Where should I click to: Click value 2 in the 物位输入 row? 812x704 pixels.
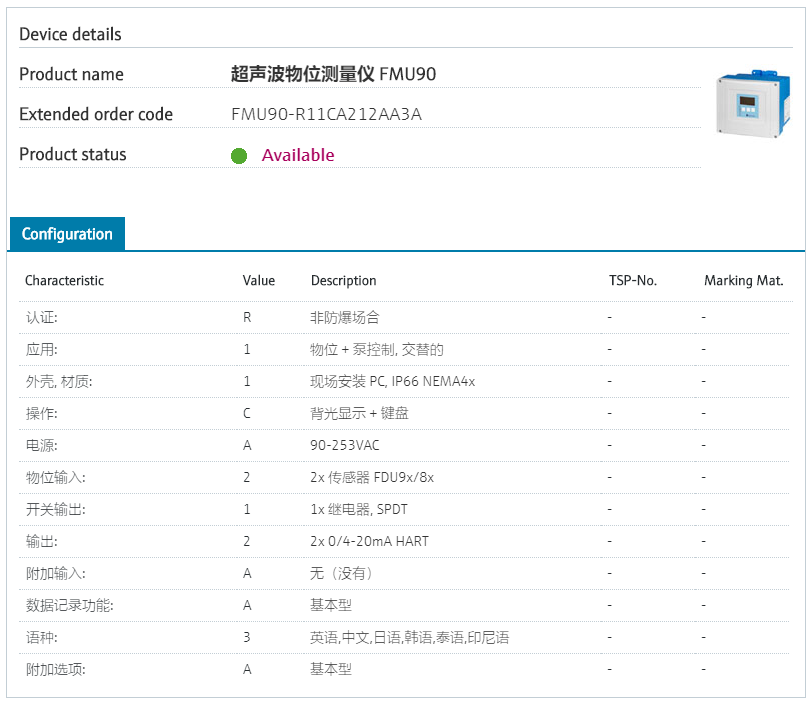(247, 478)
